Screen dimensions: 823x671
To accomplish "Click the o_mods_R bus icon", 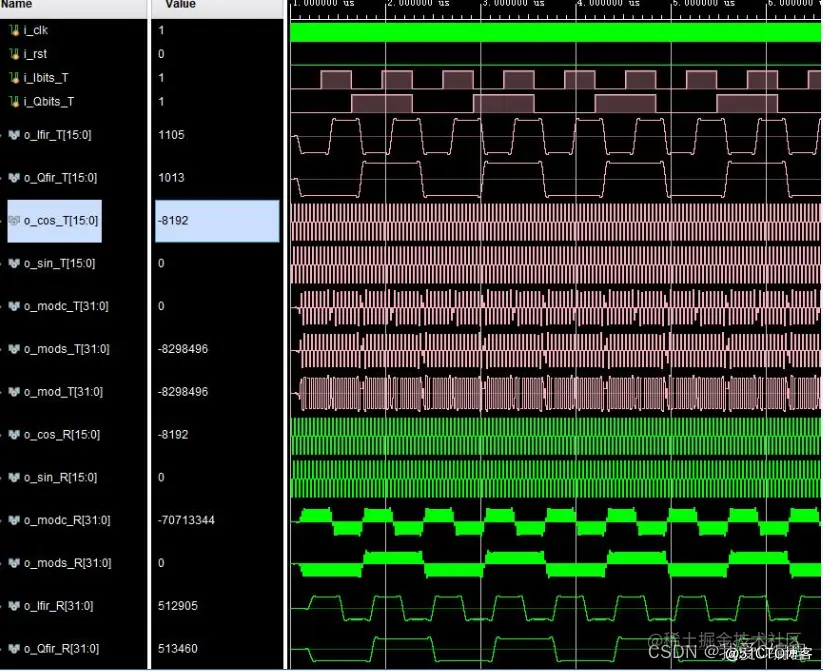I will click(x=14, y=563).
